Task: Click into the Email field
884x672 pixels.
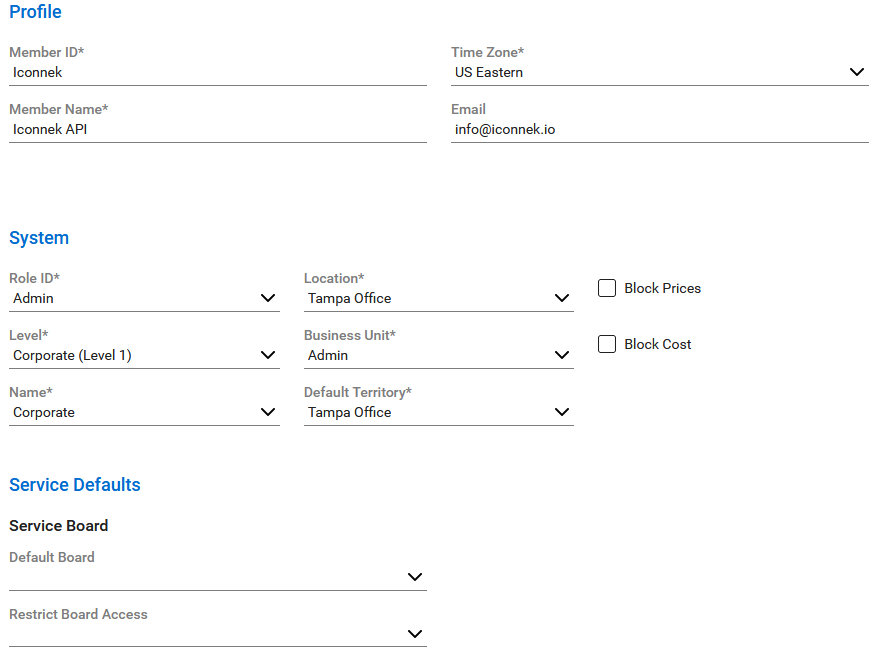Action: coord(659,129)
